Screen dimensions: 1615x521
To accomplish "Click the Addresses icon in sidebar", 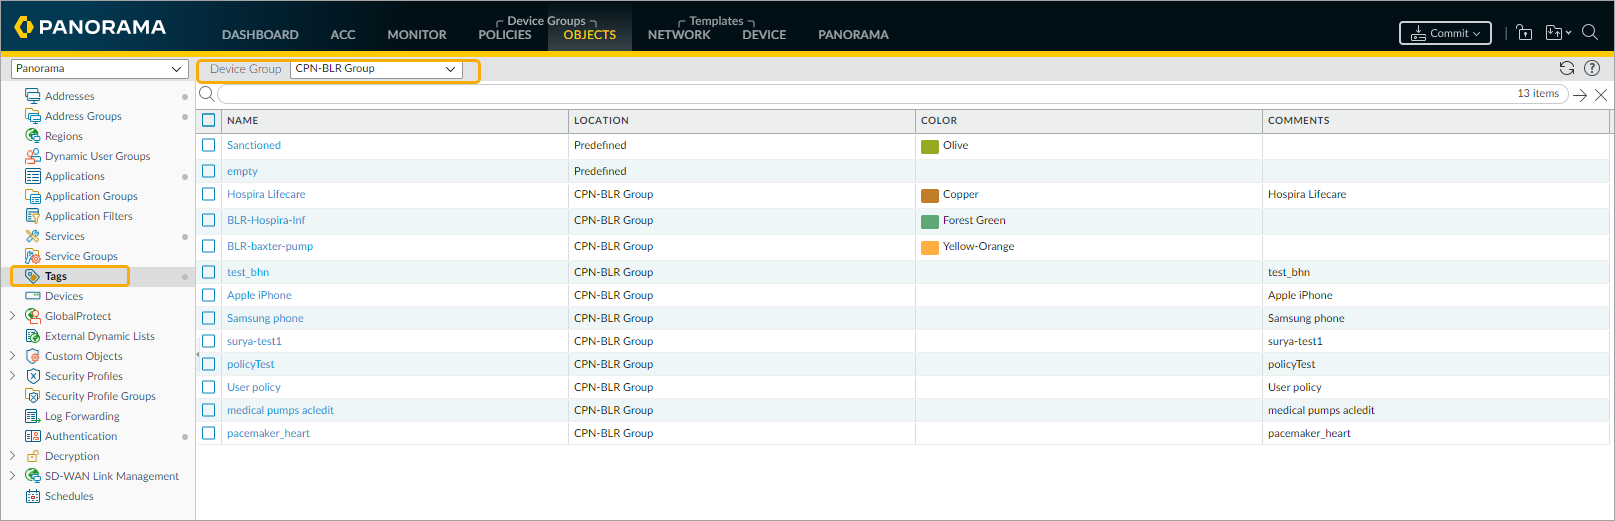I will 33,96.
